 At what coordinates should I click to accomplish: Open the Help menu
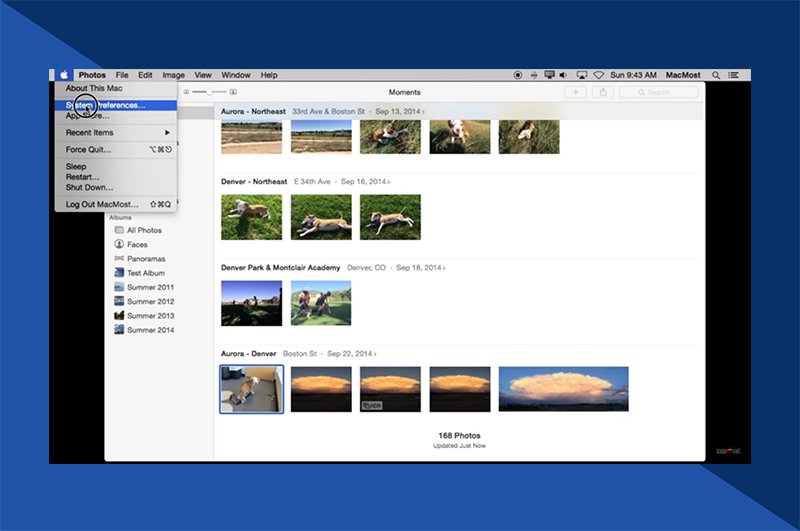[269, 75]
